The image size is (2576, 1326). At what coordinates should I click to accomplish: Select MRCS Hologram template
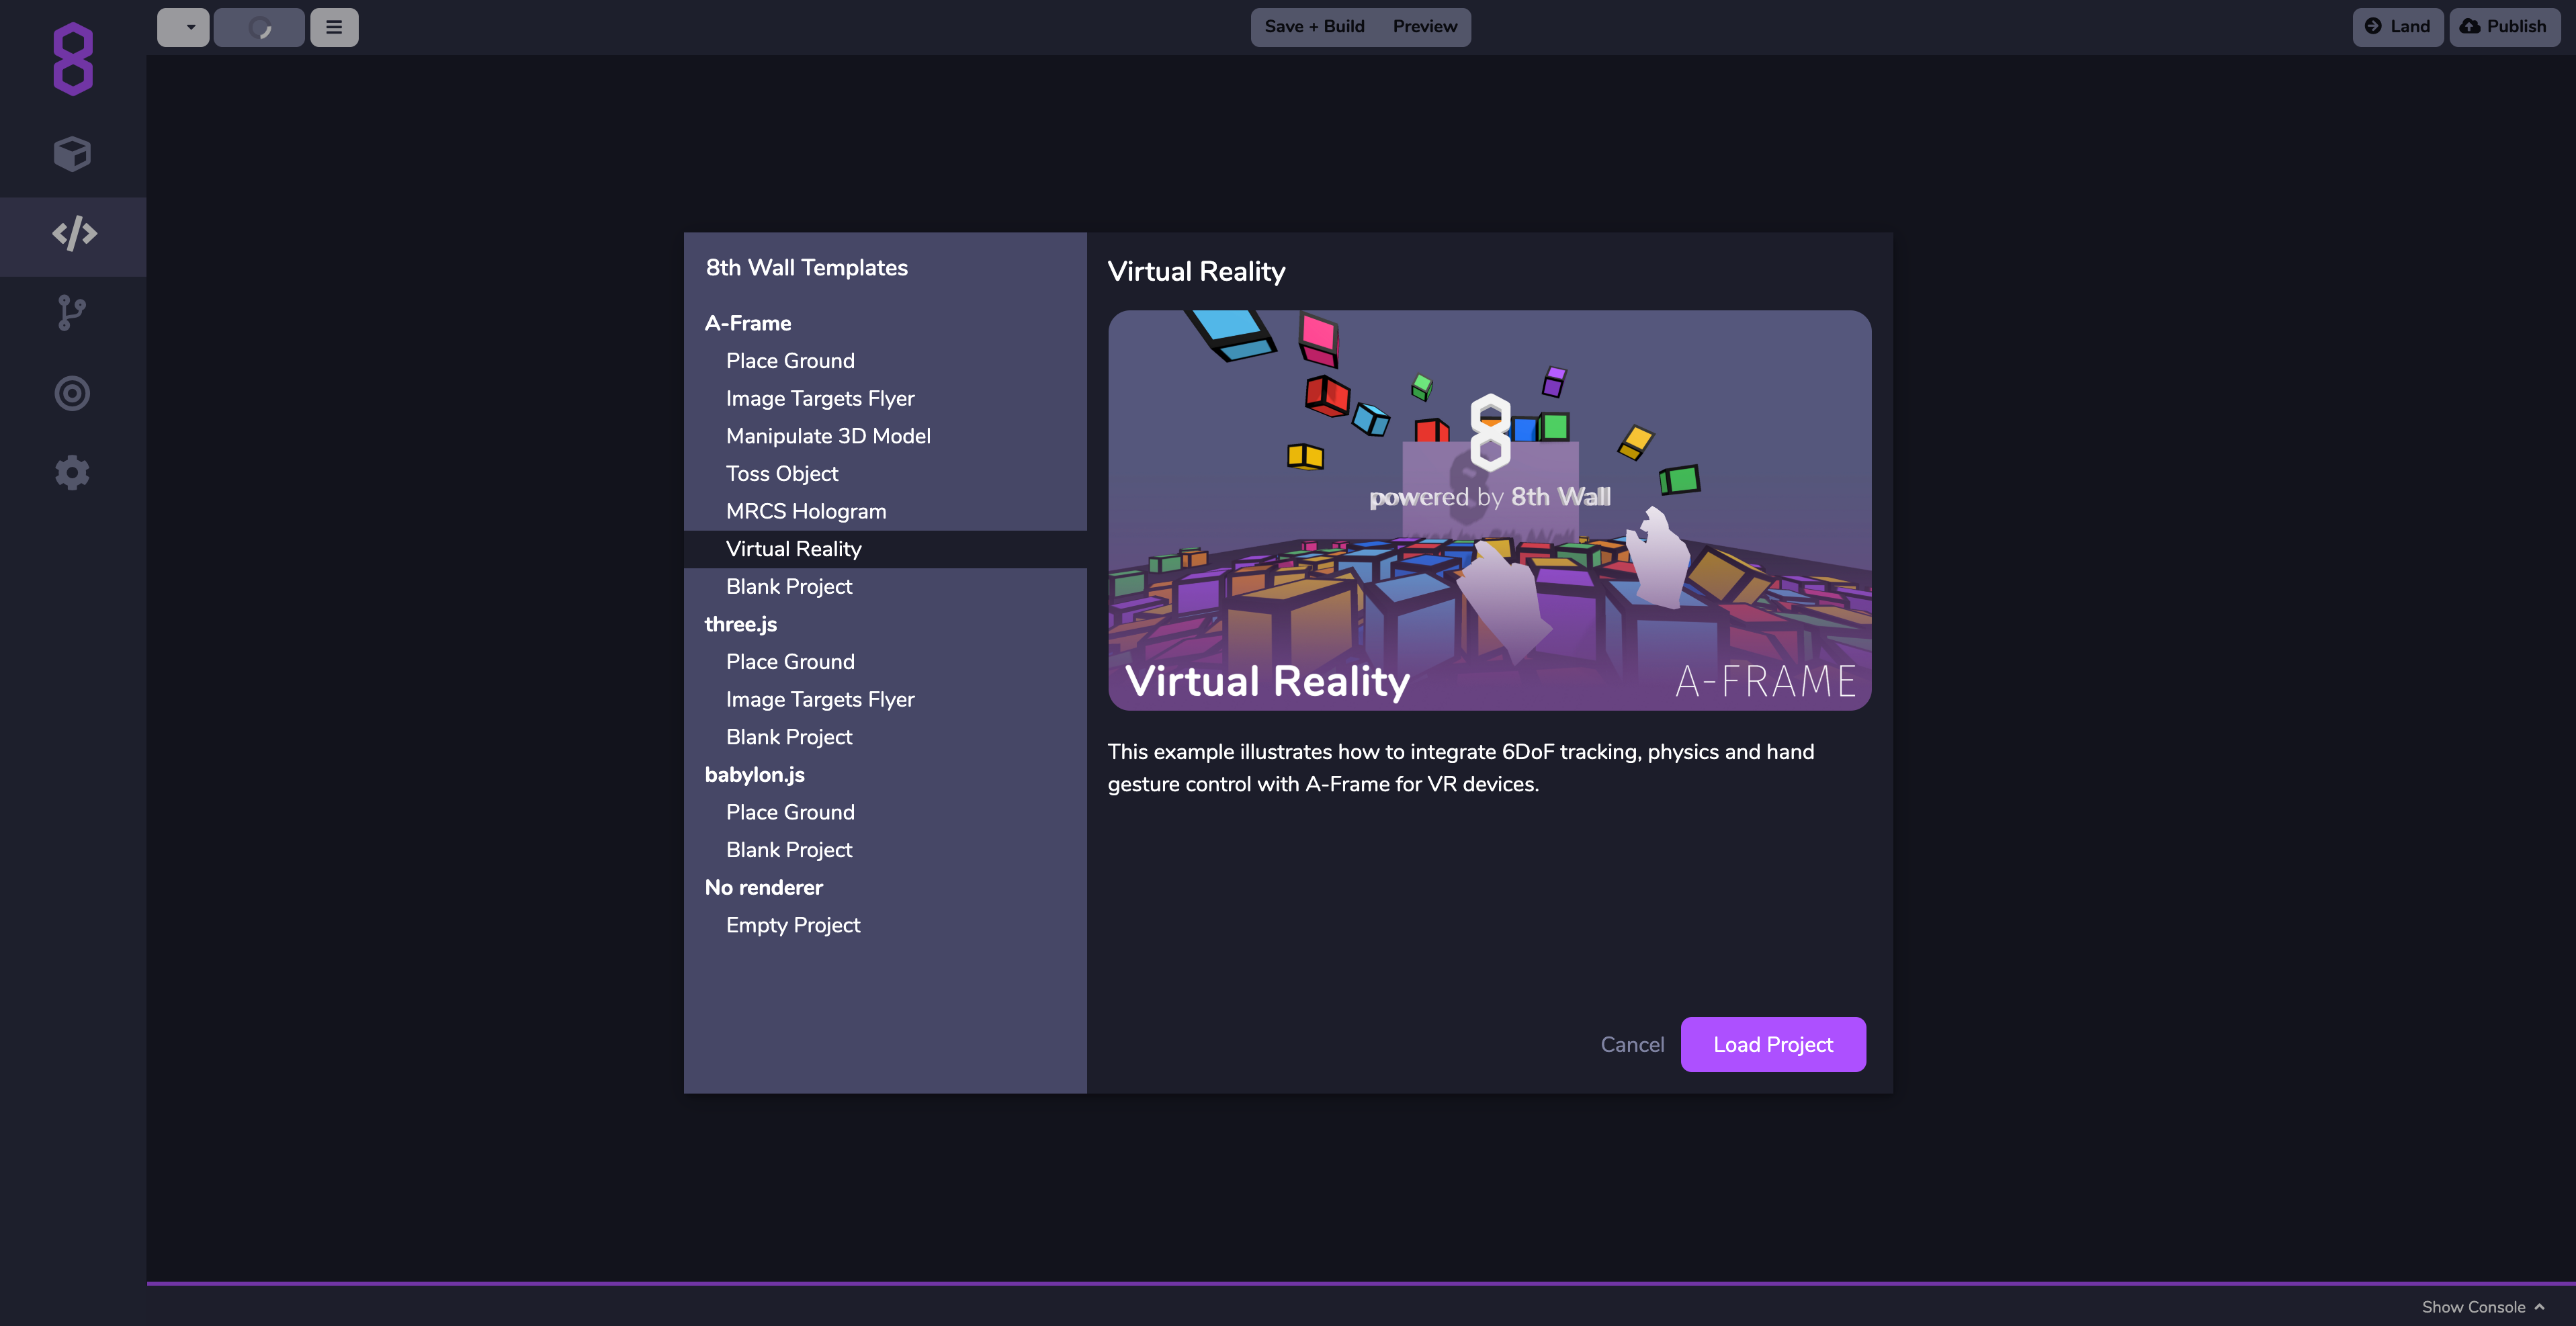tap(806, 511)
